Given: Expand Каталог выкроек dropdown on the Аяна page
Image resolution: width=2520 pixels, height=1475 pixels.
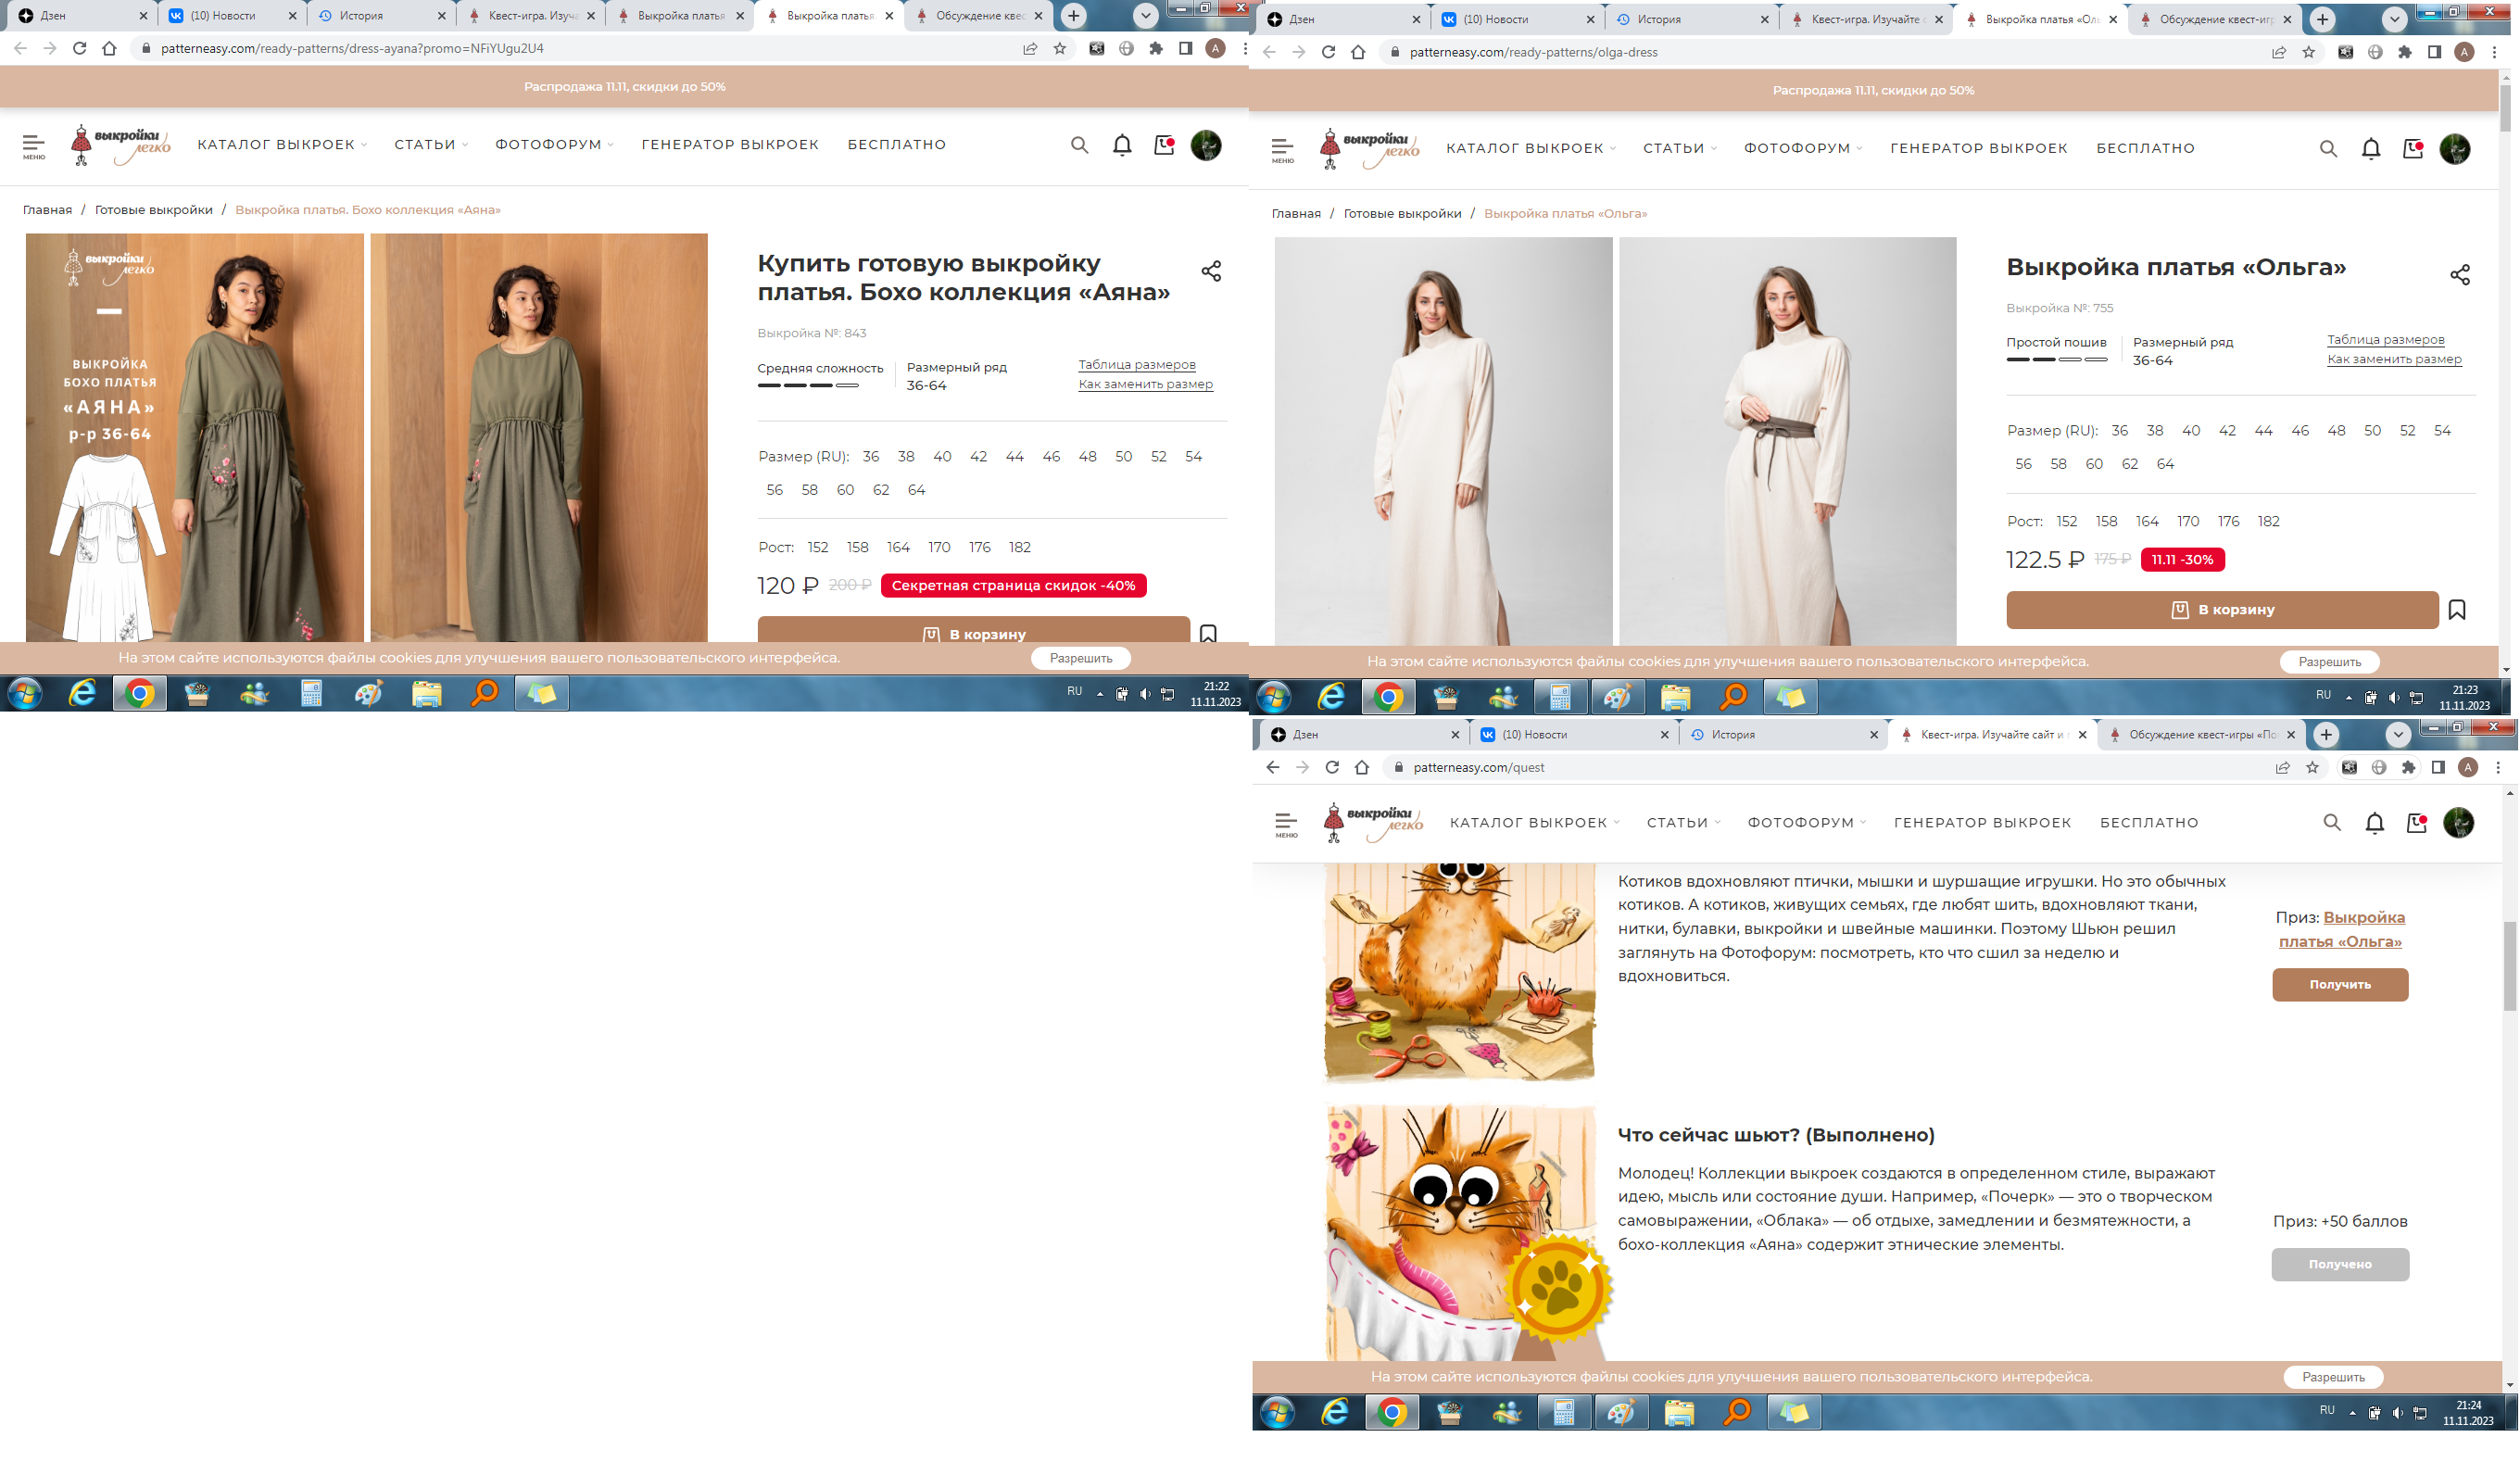Looking at the screenshot, I should 282,145.
